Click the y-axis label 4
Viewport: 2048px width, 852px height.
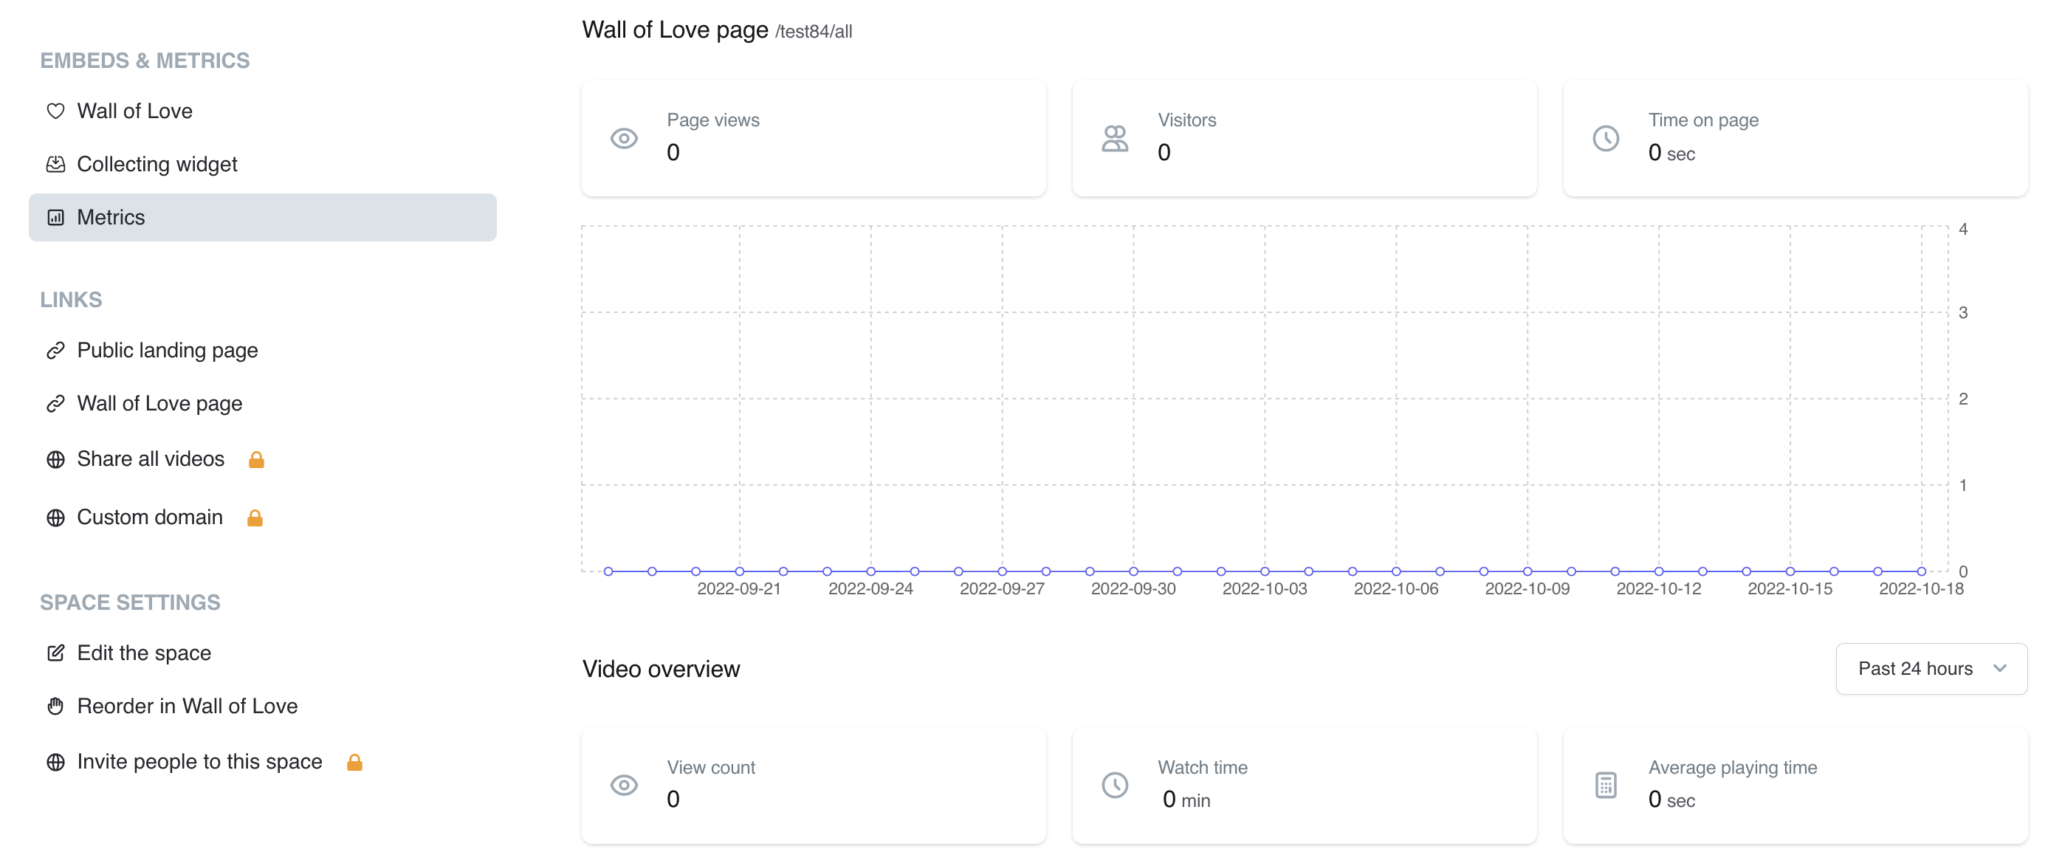pyautogui.click(x=1964, y=229)
